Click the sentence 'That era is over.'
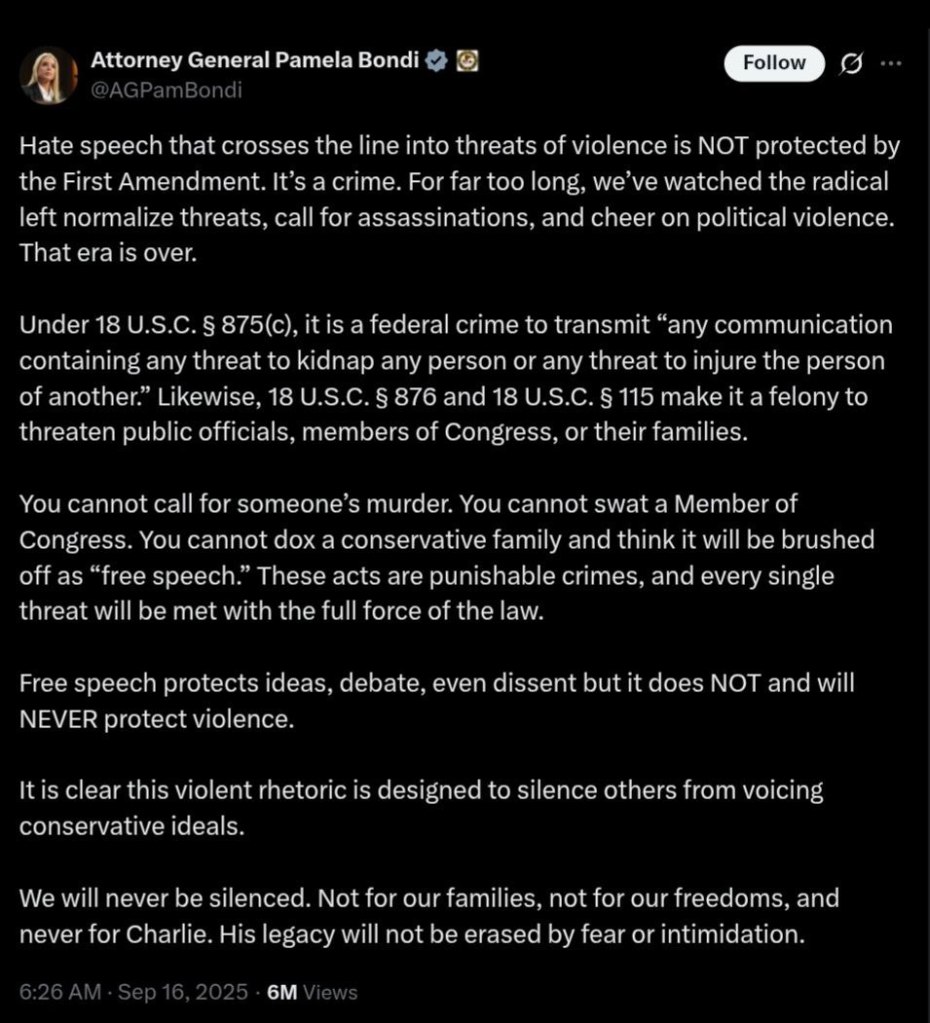 (109, 253)
